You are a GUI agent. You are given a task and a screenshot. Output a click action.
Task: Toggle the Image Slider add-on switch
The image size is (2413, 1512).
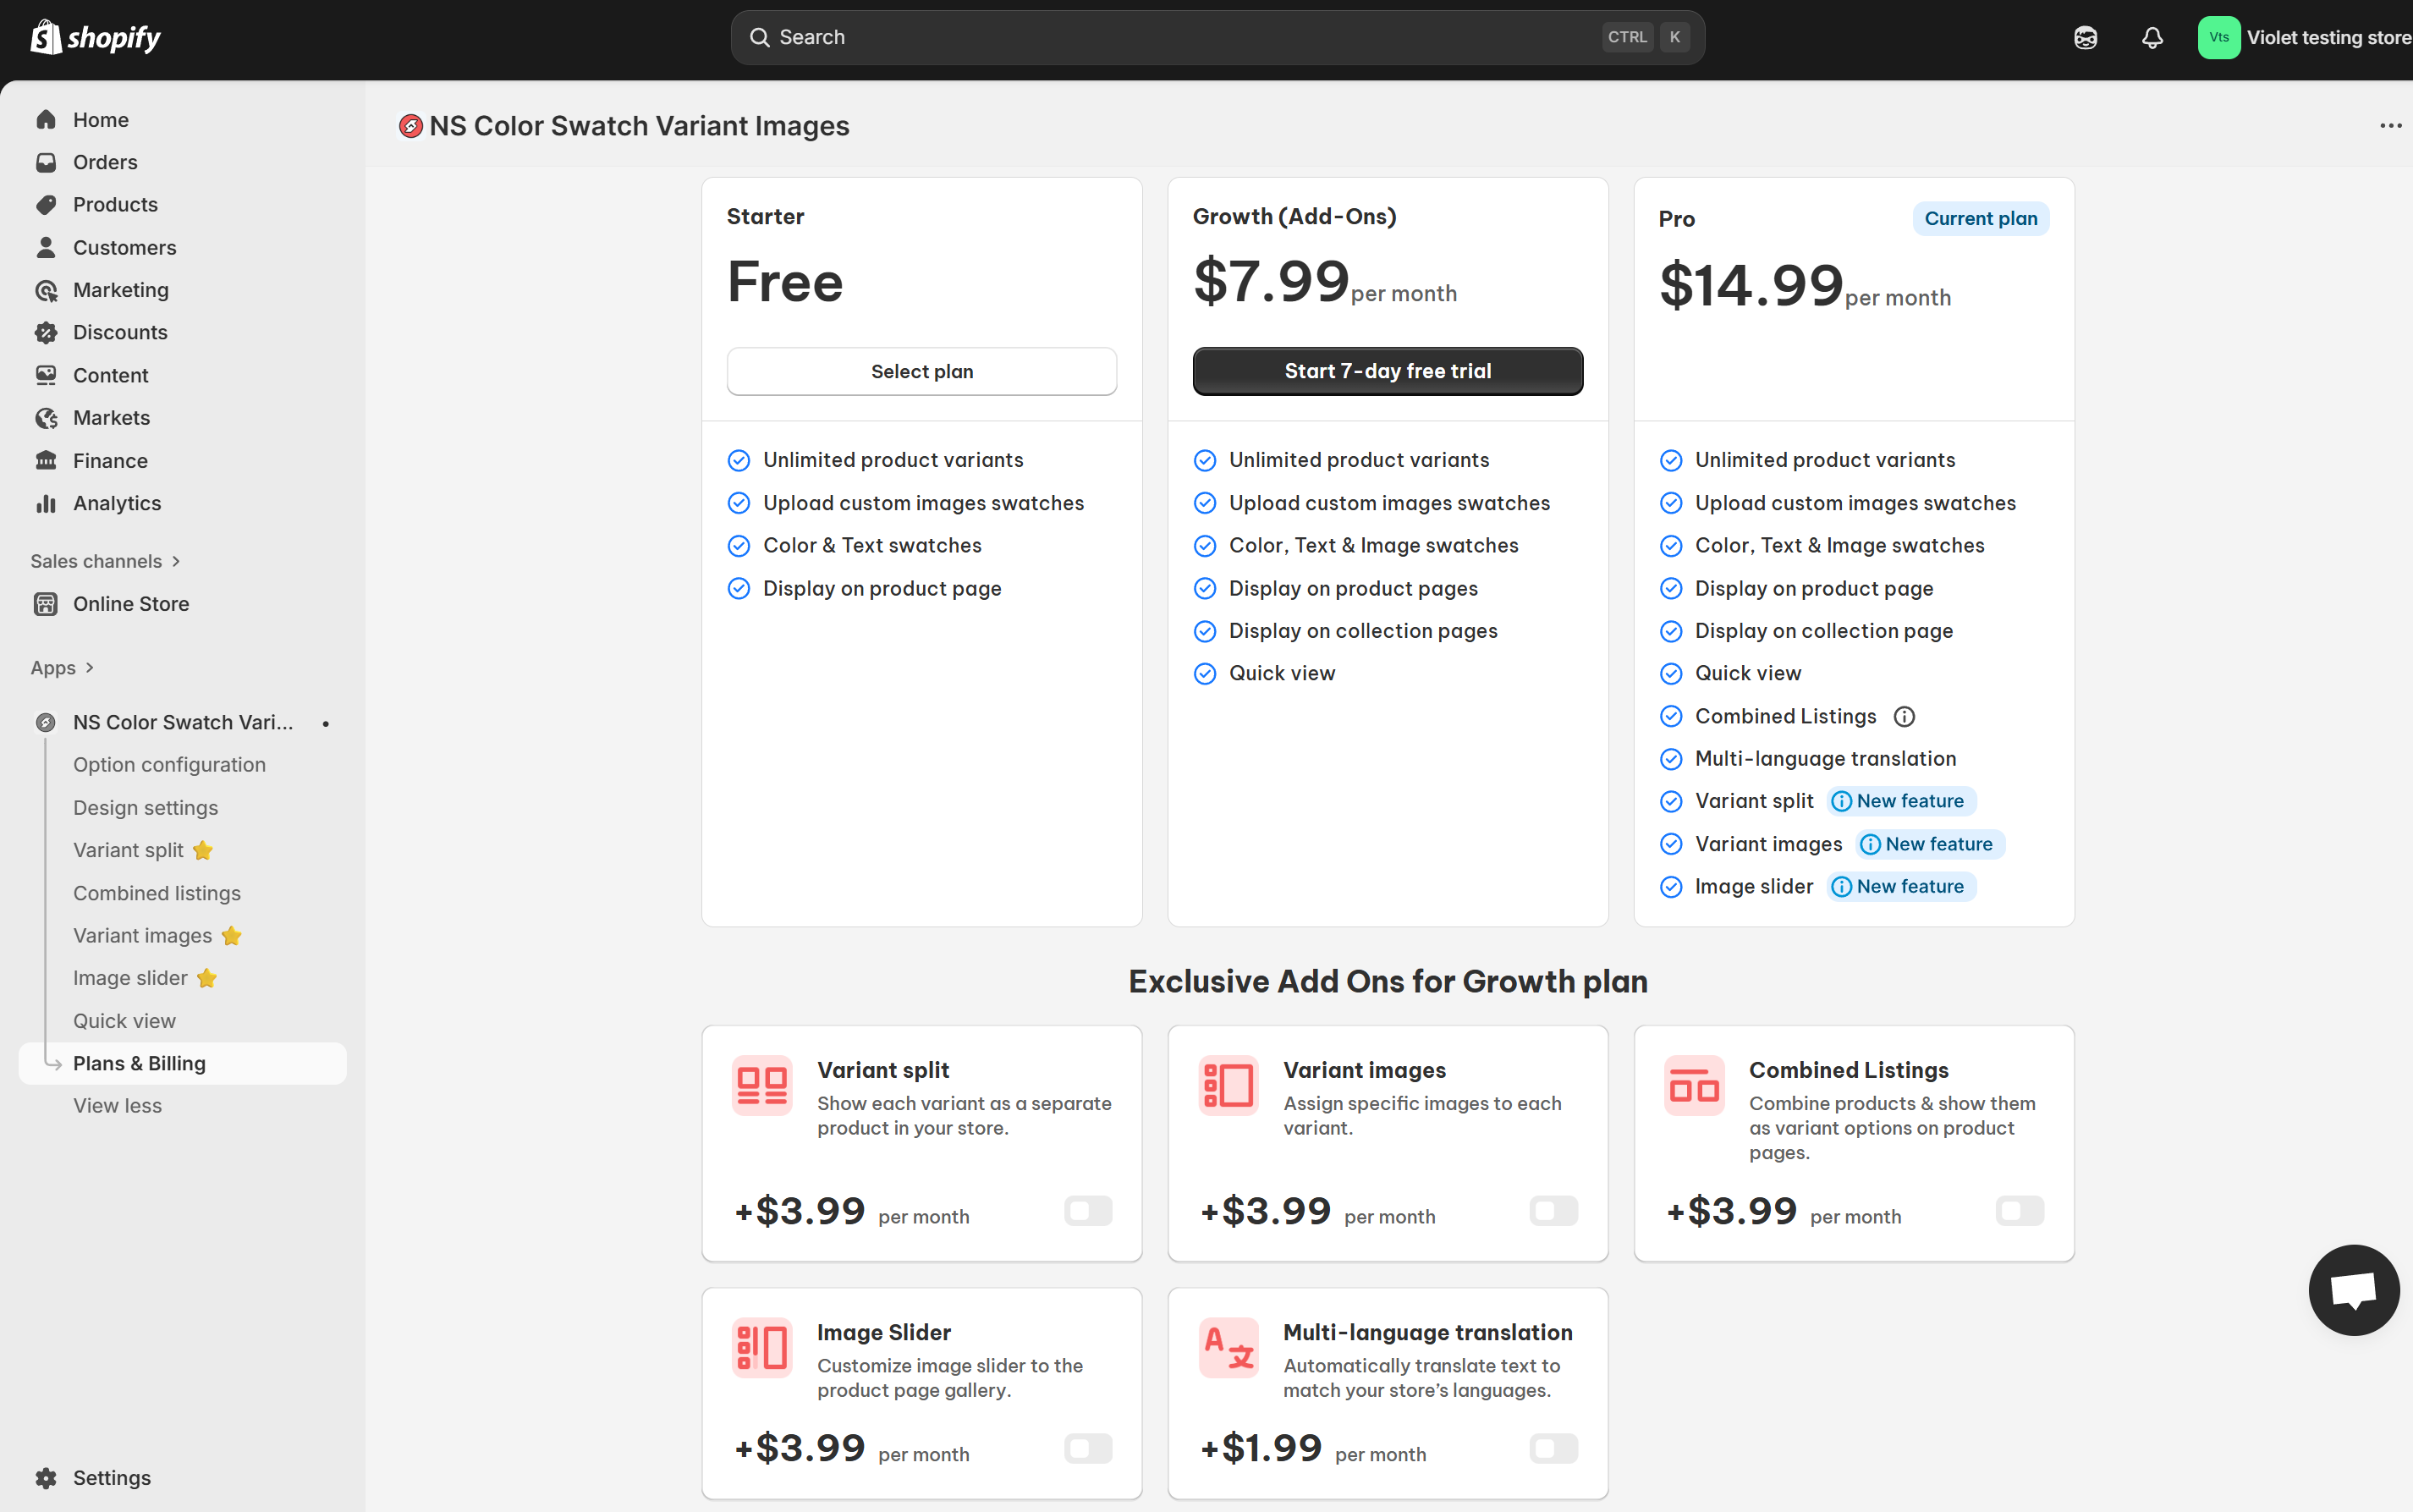(x=1088, y=1448)
